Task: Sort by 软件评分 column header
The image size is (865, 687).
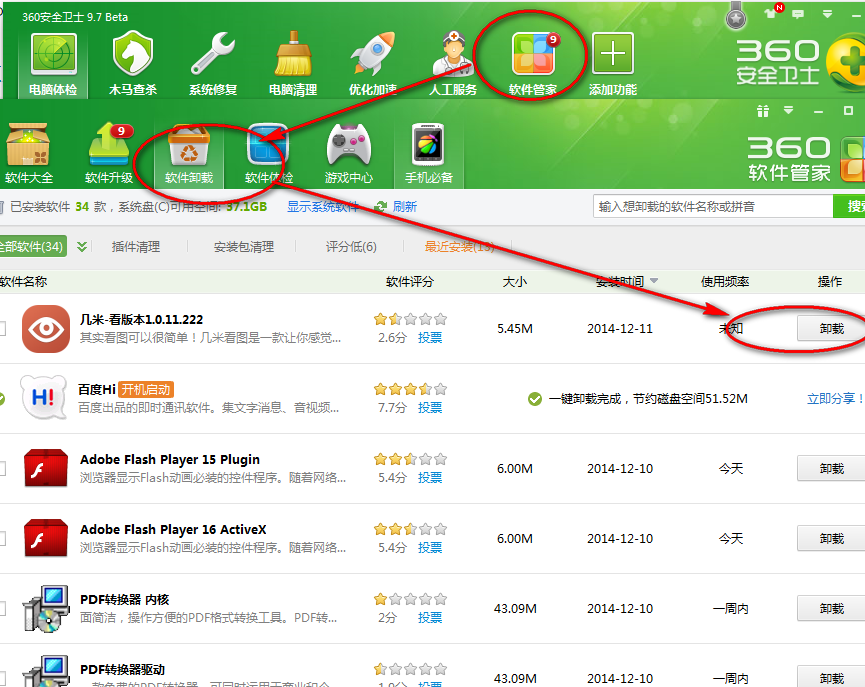Action: (x=410, y=281)
